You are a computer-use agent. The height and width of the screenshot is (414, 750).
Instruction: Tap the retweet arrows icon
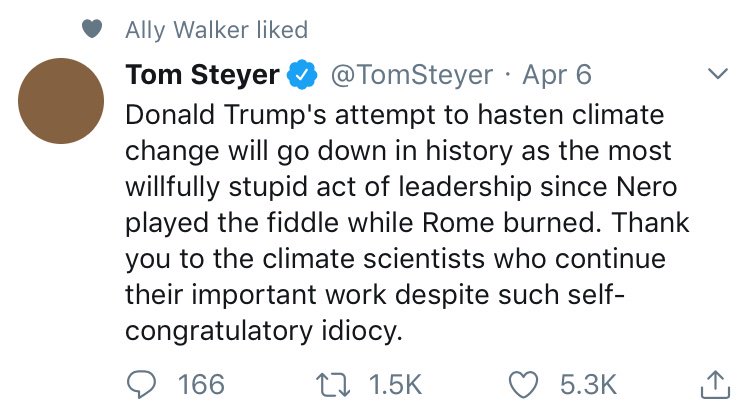pos(333,385)
